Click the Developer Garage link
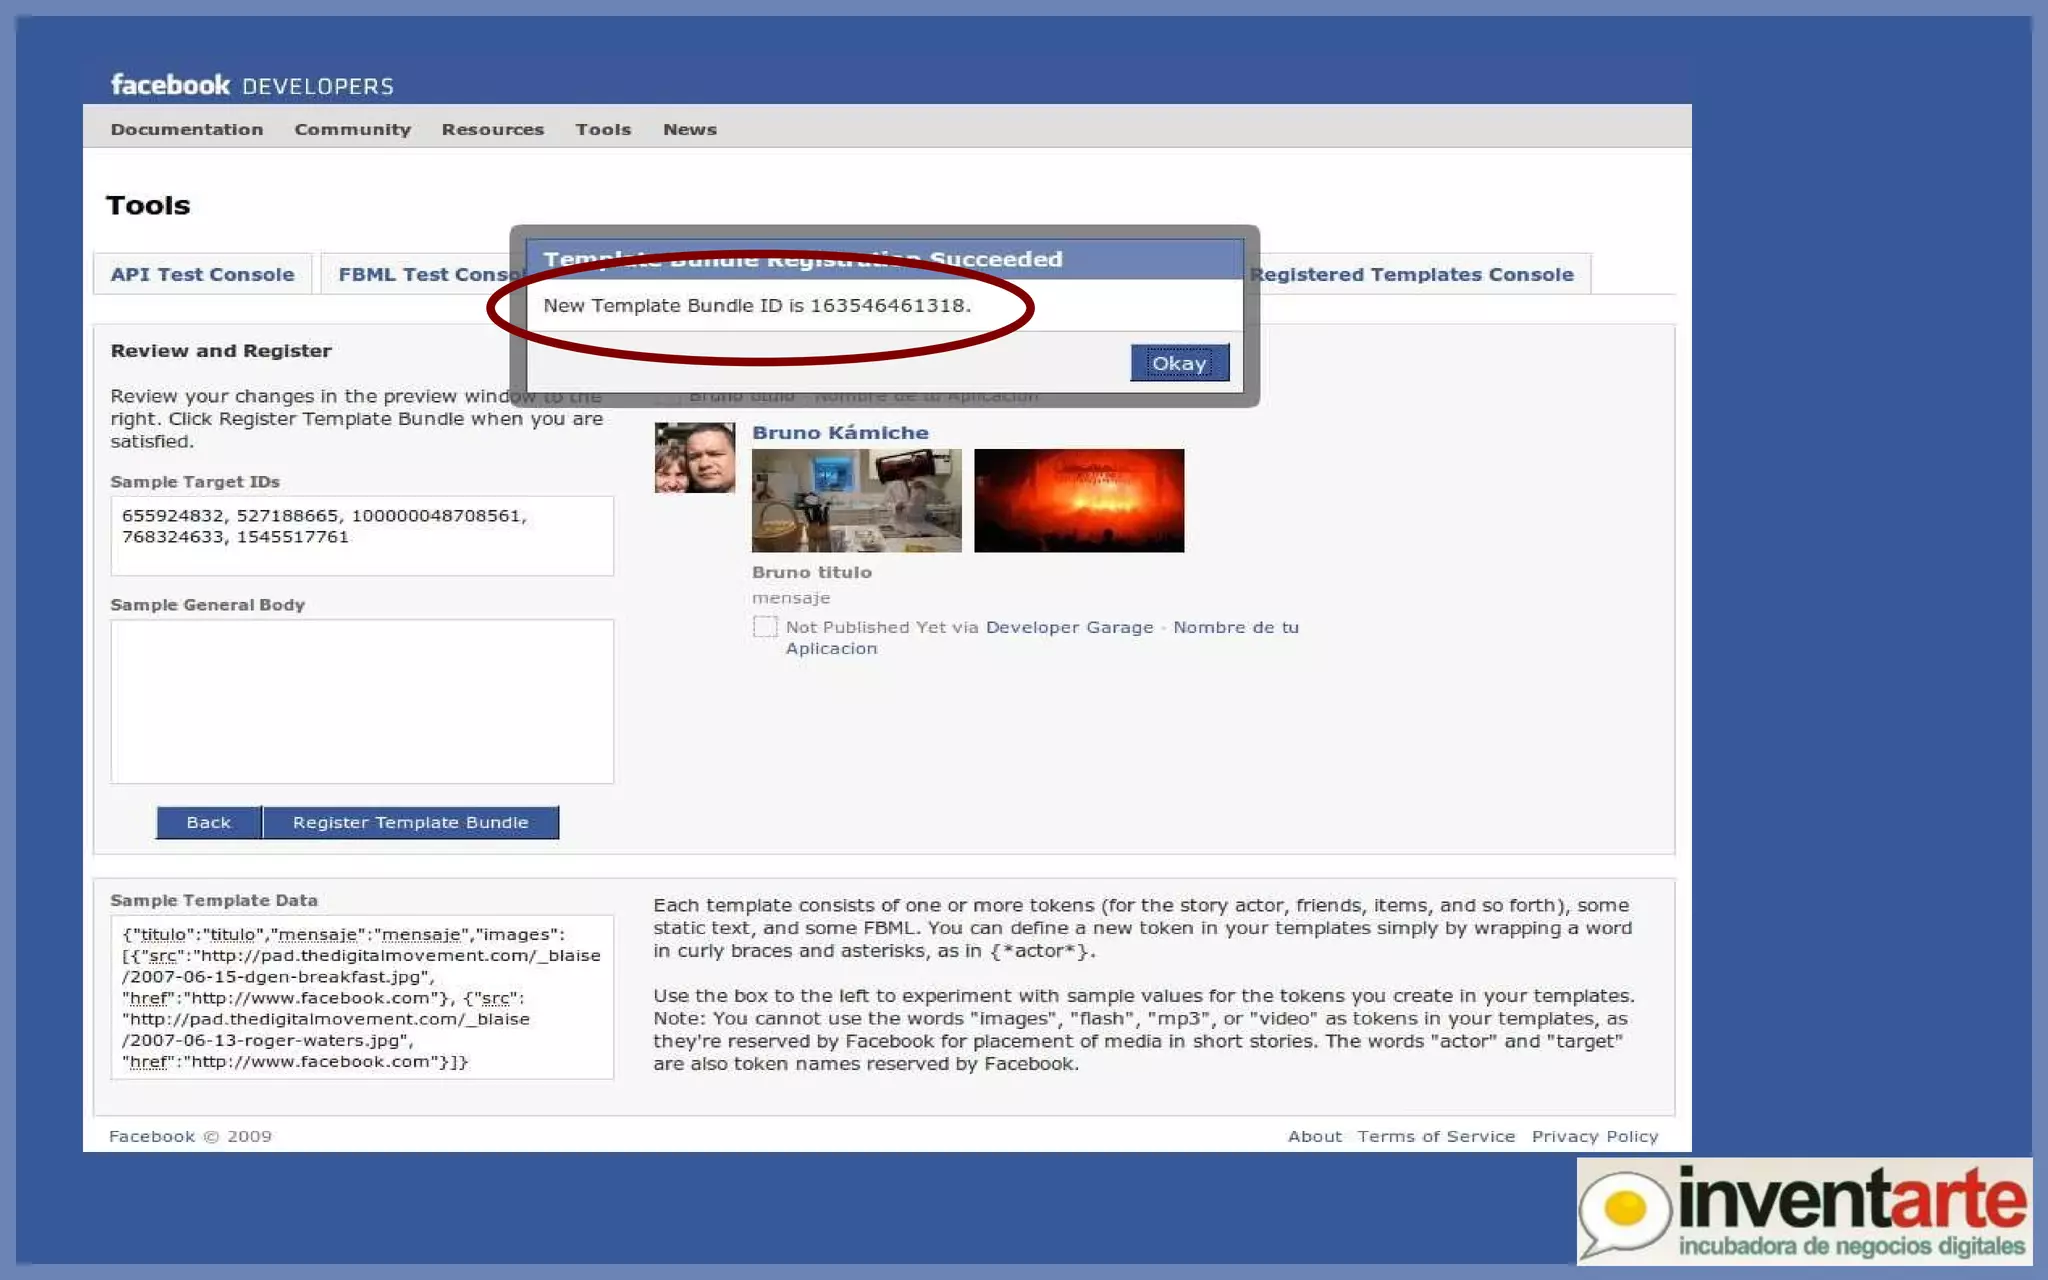 pyautogui.click(x=1069, y=627)
